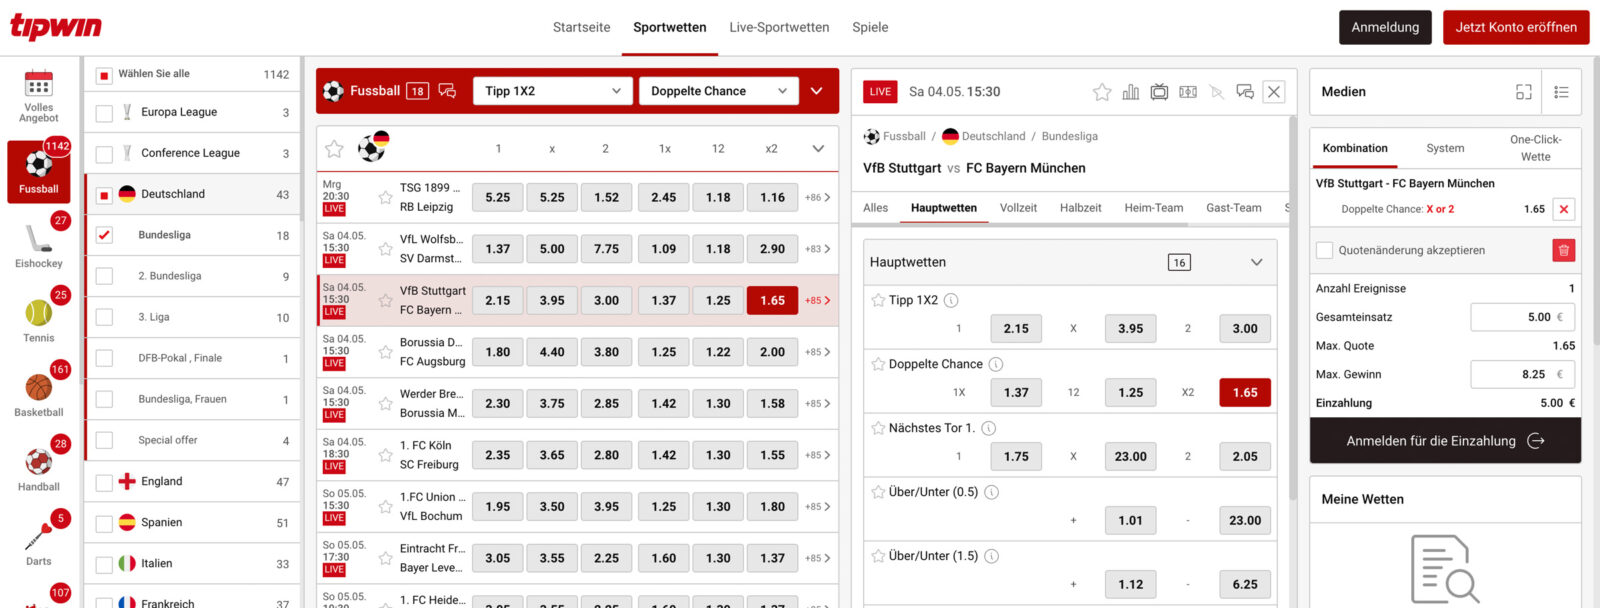Favorite the Doppelte Chance market

pos(878,364)
